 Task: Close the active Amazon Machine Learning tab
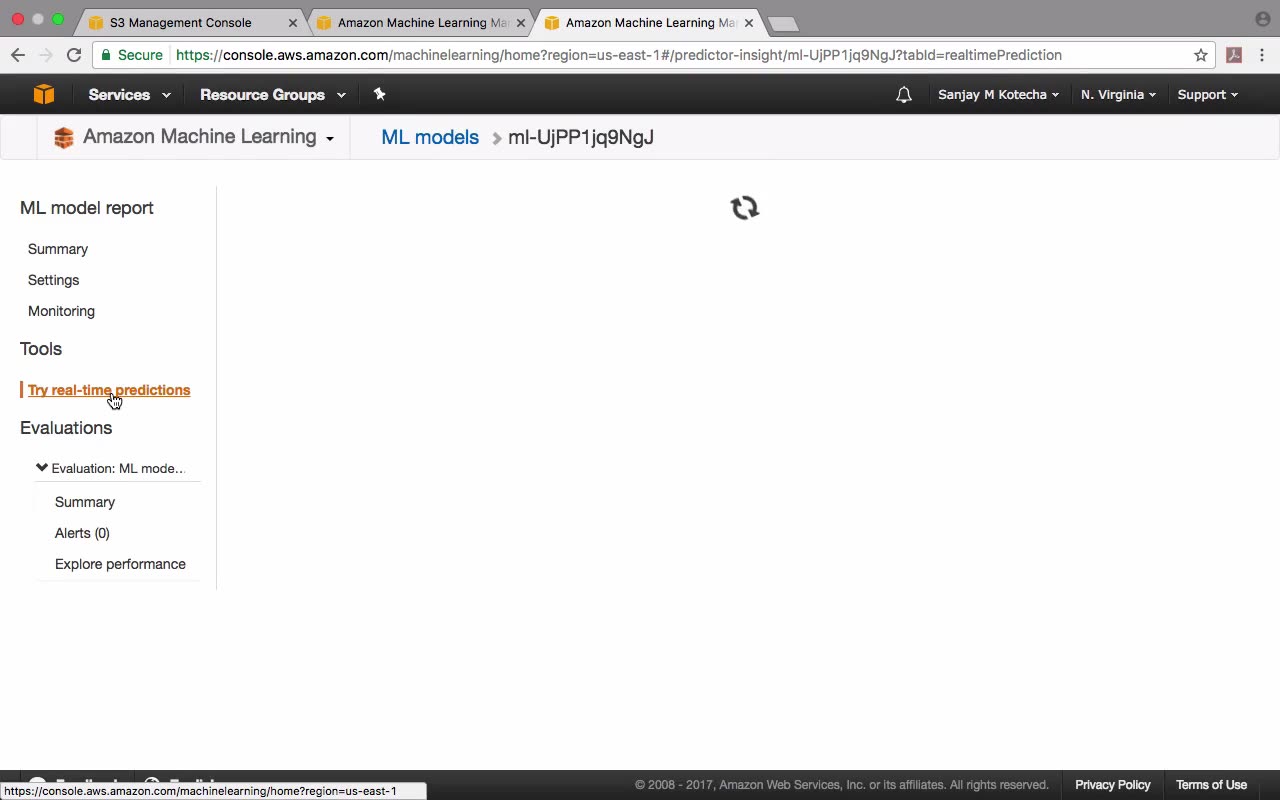point(749,22)
